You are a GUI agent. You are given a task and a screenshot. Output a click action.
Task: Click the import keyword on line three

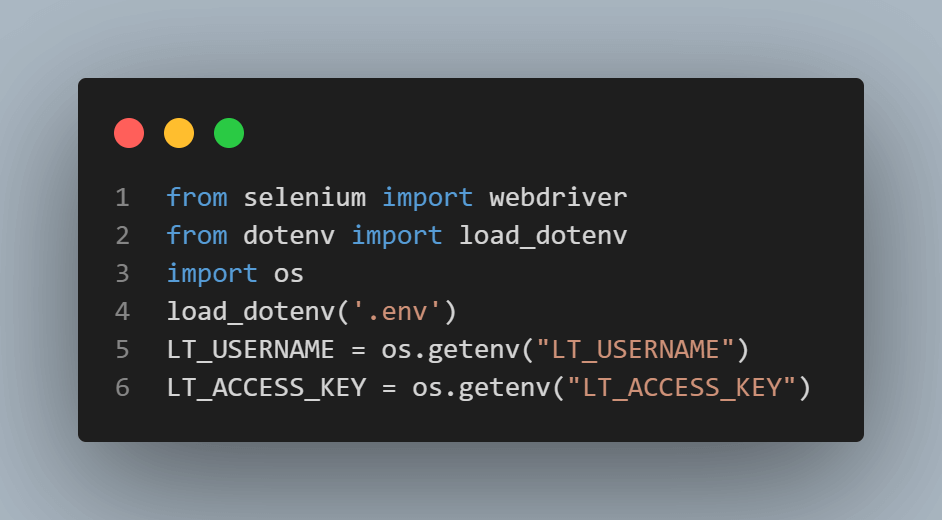point(212,274)
